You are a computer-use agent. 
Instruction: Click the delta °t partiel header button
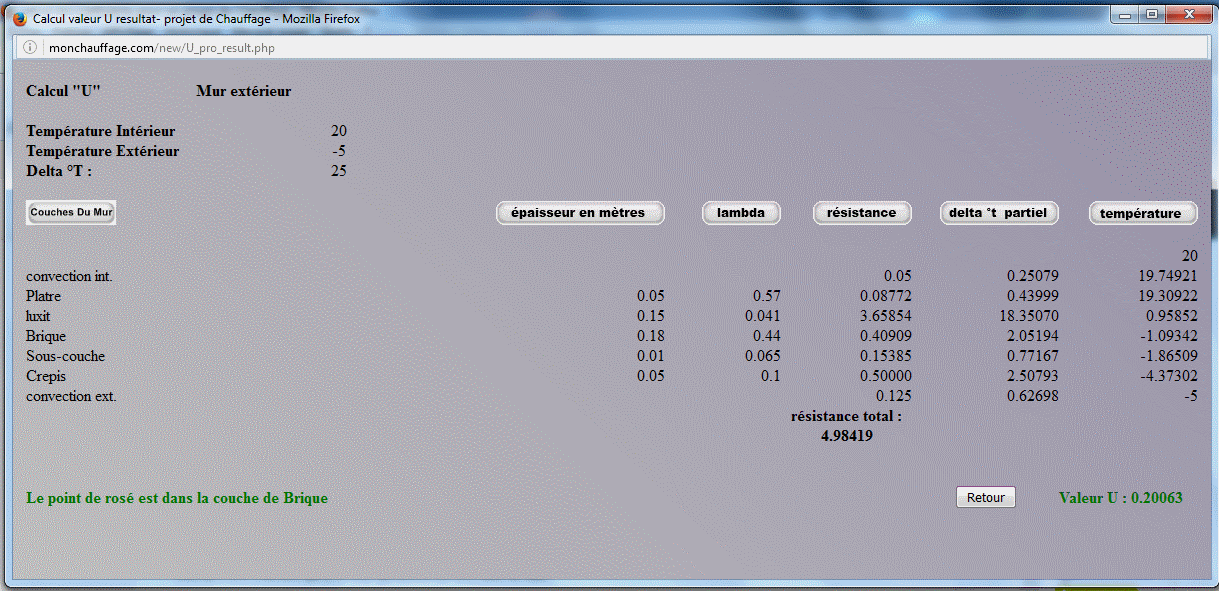[x=999, y=213]
